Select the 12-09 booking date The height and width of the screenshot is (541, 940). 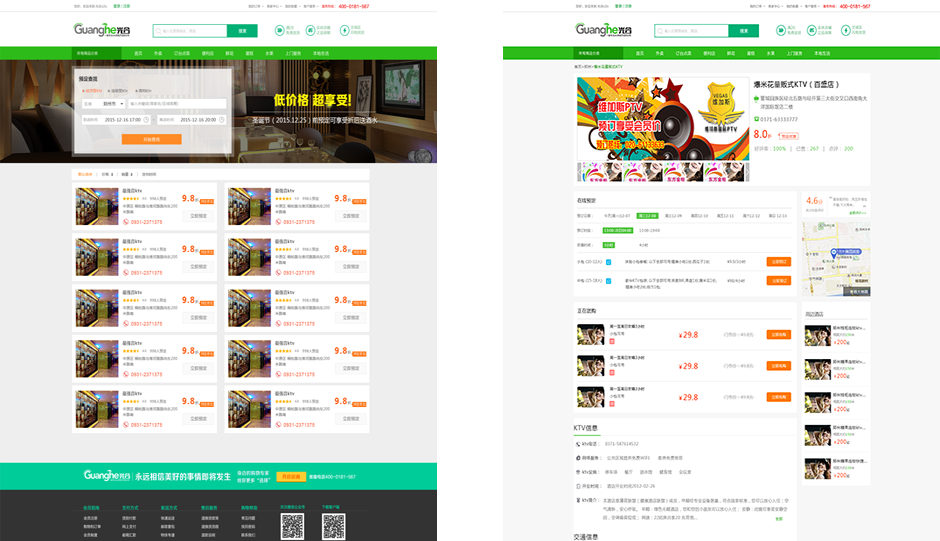pos(673,216)
